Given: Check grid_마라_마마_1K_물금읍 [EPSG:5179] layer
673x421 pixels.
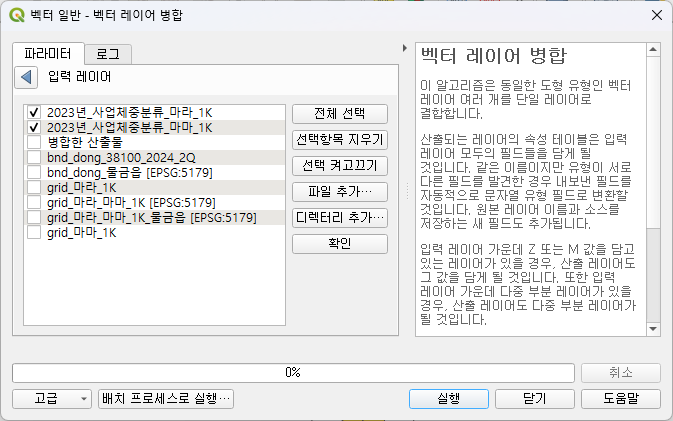Looking at the screenshot, I should click(x=34, y=218).
